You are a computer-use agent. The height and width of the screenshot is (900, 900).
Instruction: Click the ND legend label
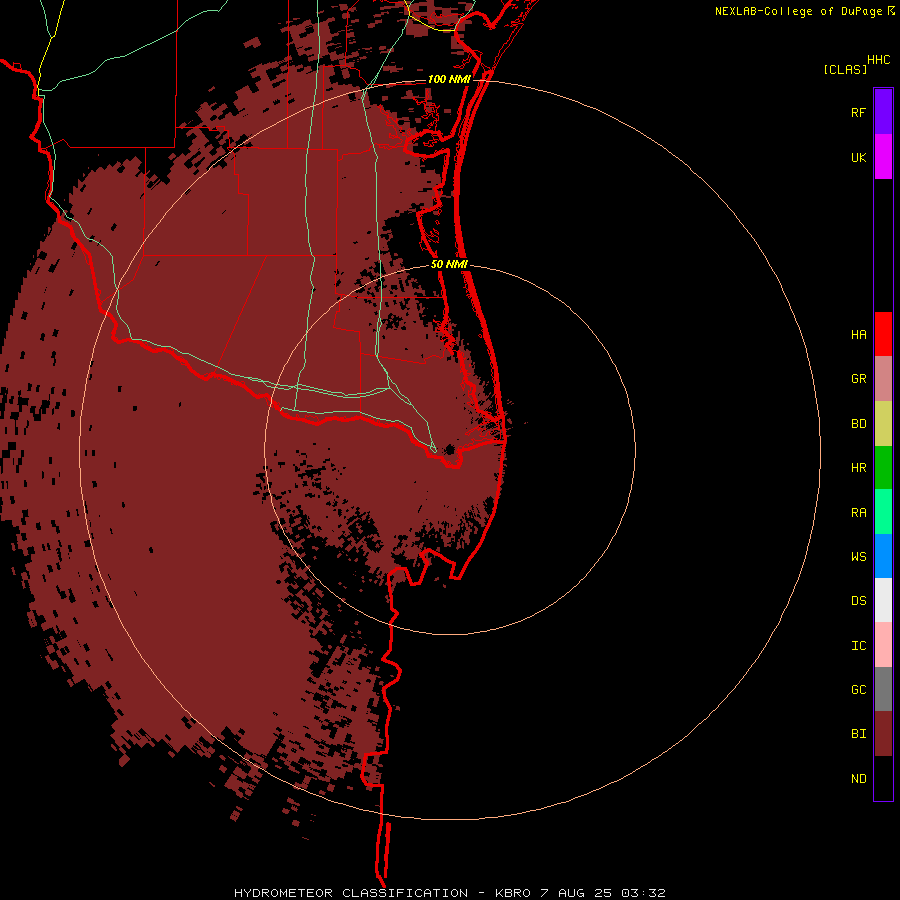pyautogui.click(x=858, y=779)
